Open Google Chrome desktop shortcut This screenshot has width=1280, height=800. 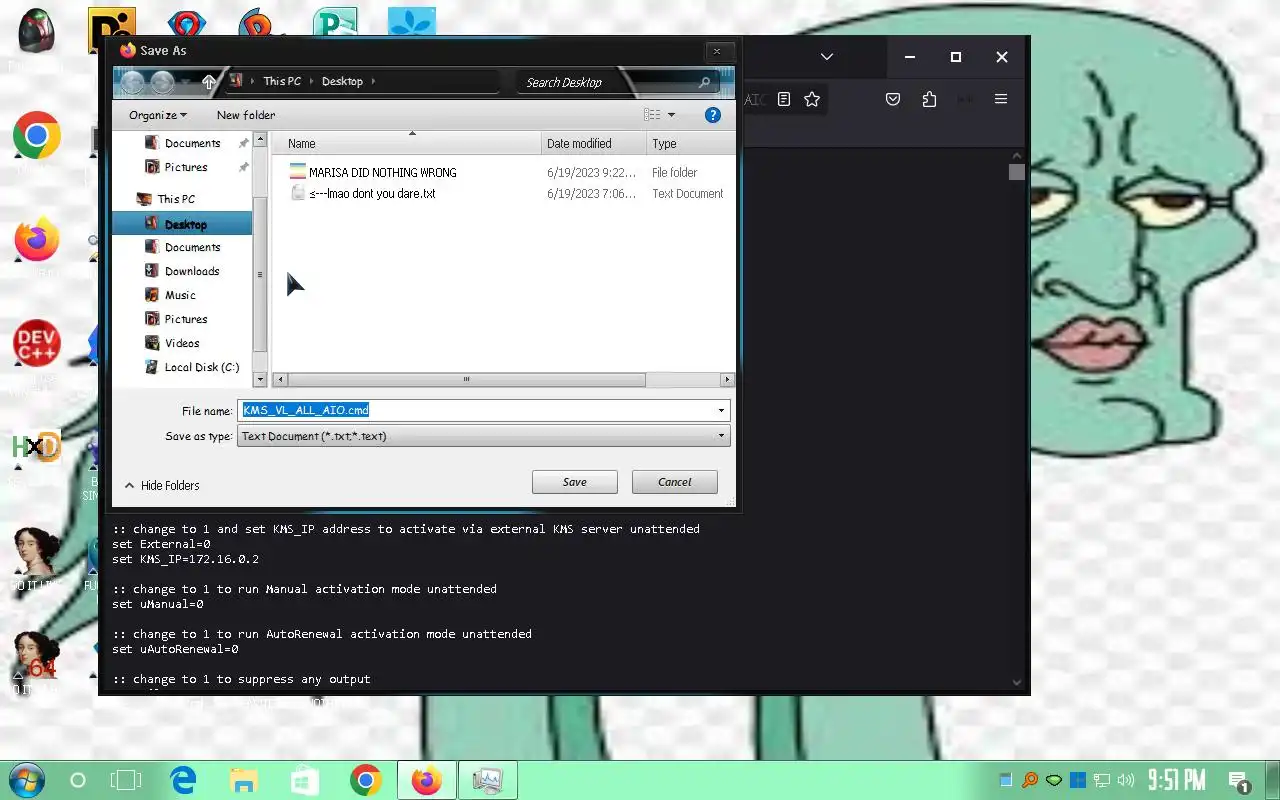[x=37, y=136]
